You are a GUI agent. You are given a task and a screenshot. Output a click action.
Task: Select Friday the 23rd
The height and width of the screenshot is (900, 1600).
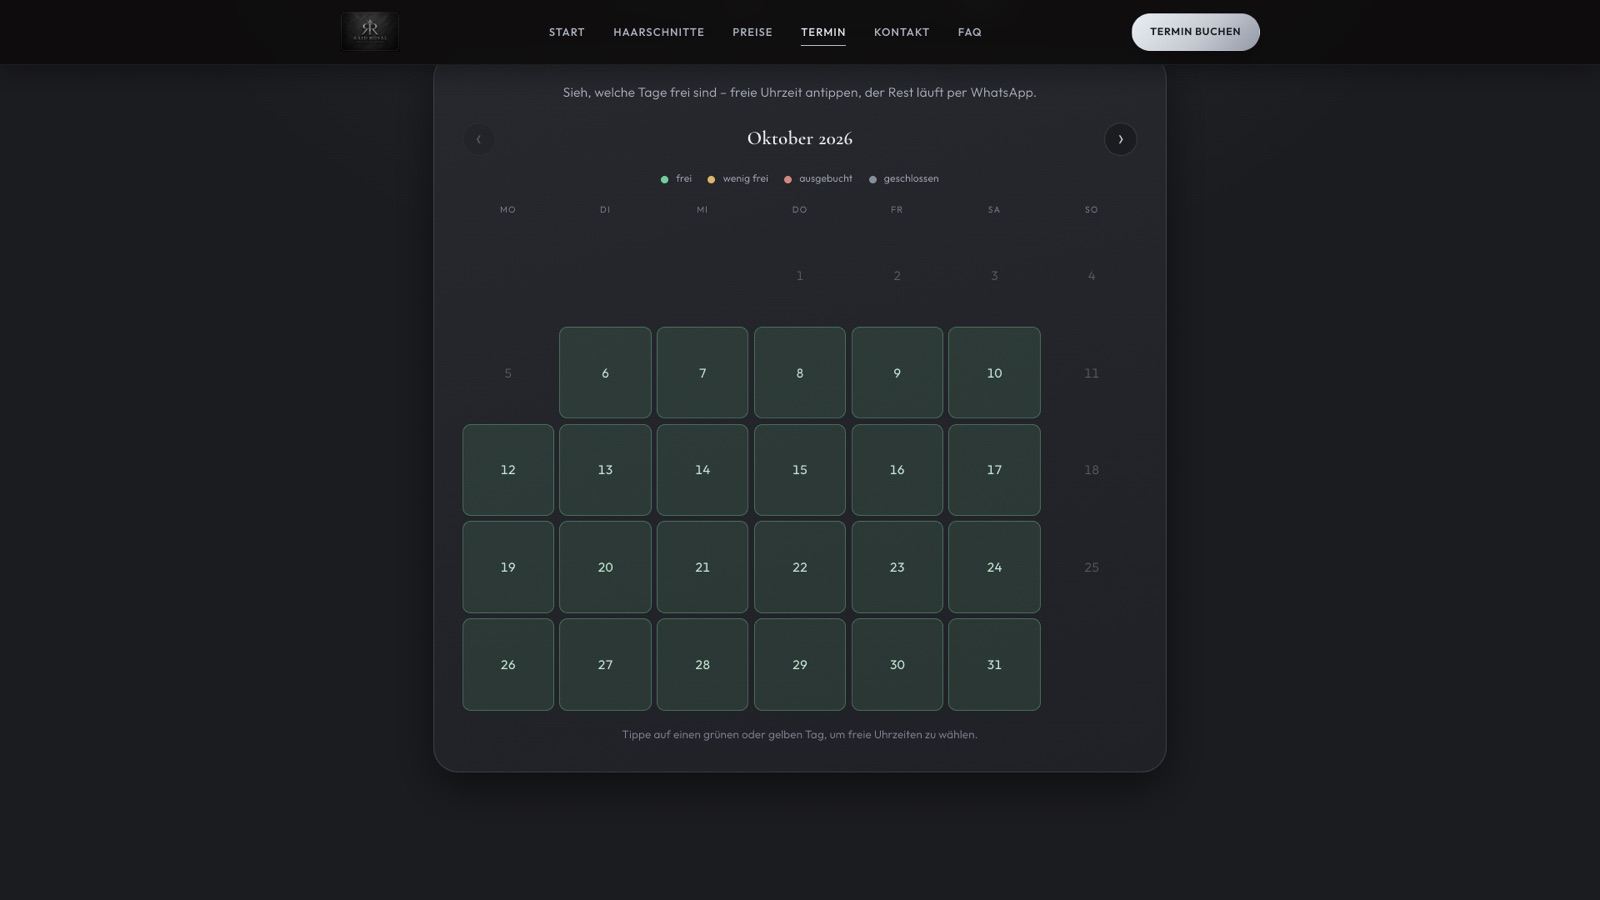click(897, 567)
